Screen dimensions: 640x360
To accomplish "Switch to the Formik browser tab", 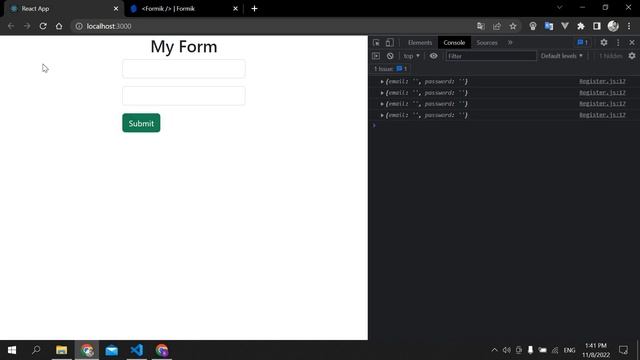I will (183, 9).
